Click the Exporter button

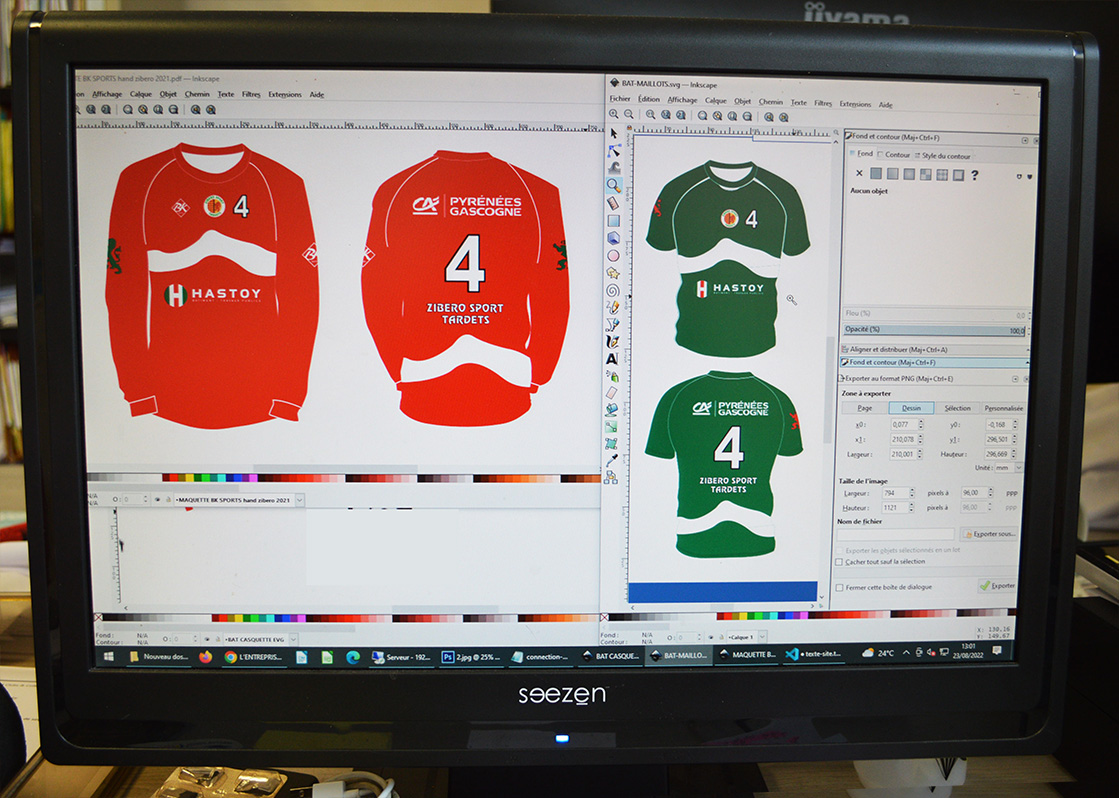[x=997, y=585]
